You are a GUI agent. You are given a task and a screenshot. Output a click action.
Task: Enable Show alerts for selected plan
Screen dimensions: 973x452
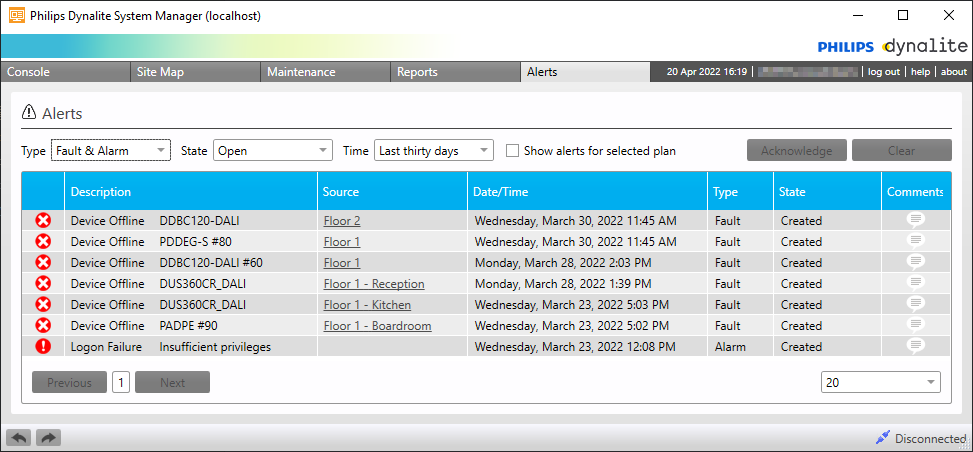512,151
